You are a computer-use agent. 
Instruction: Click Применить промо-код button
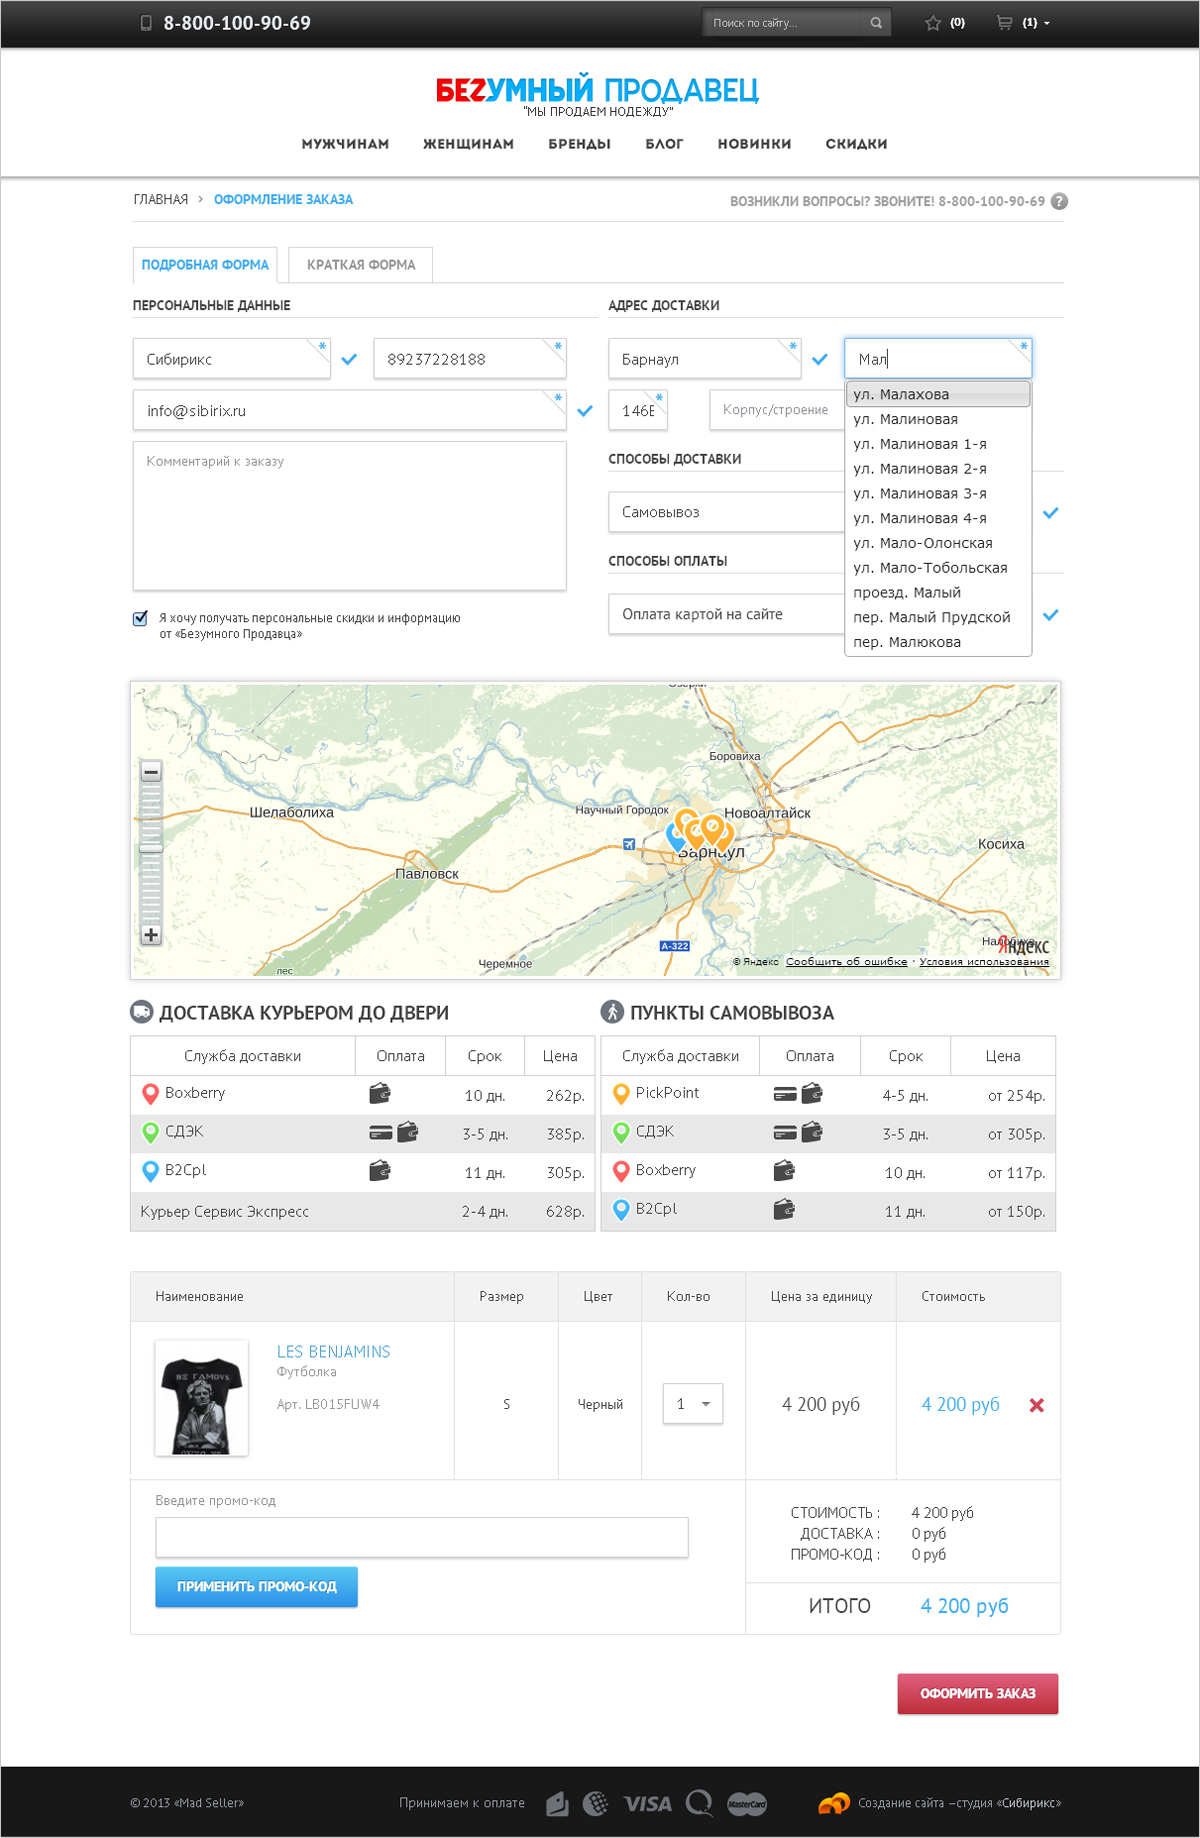(256, 1587)
